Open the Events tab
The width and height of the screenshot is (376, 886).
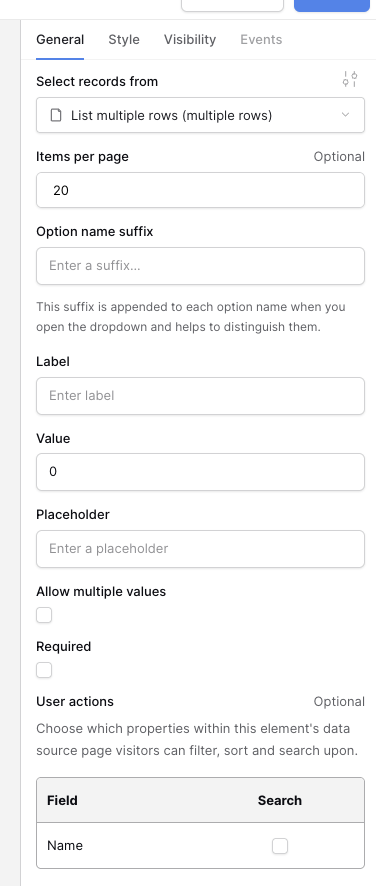261,40
